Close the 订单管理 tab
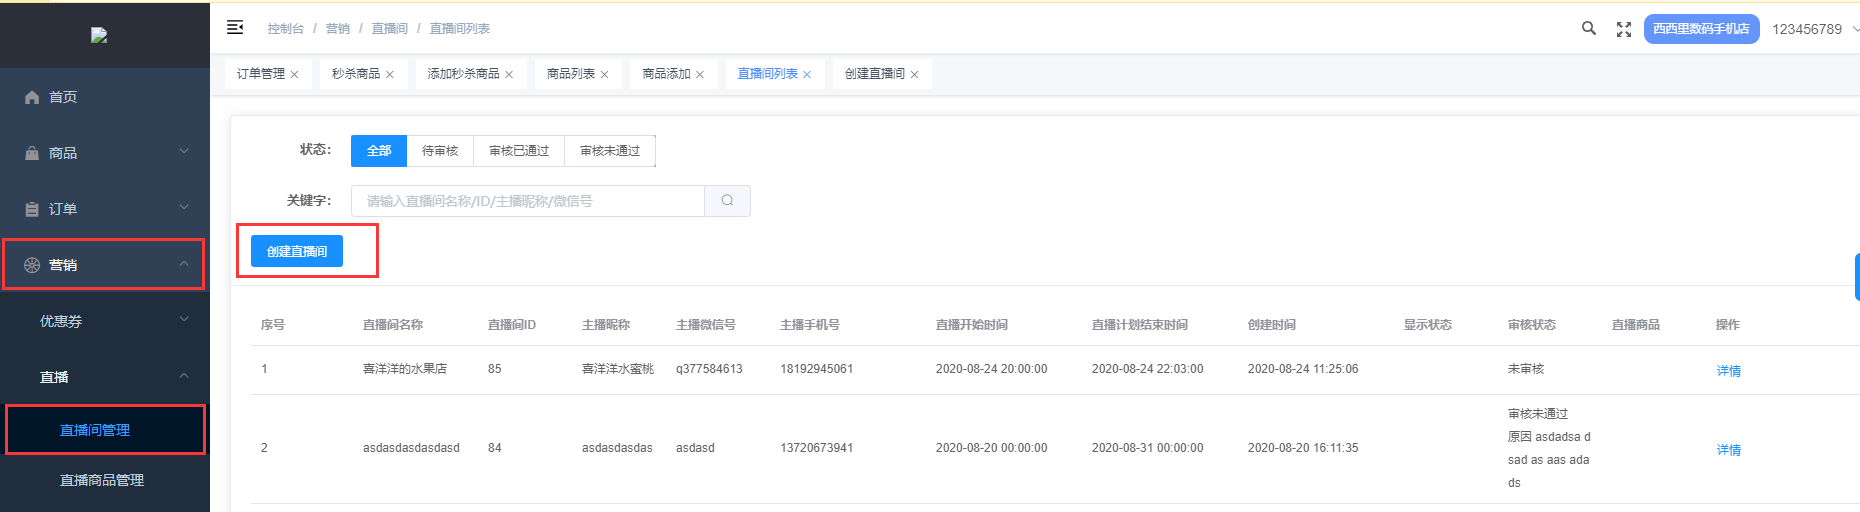 coord(294,75)
